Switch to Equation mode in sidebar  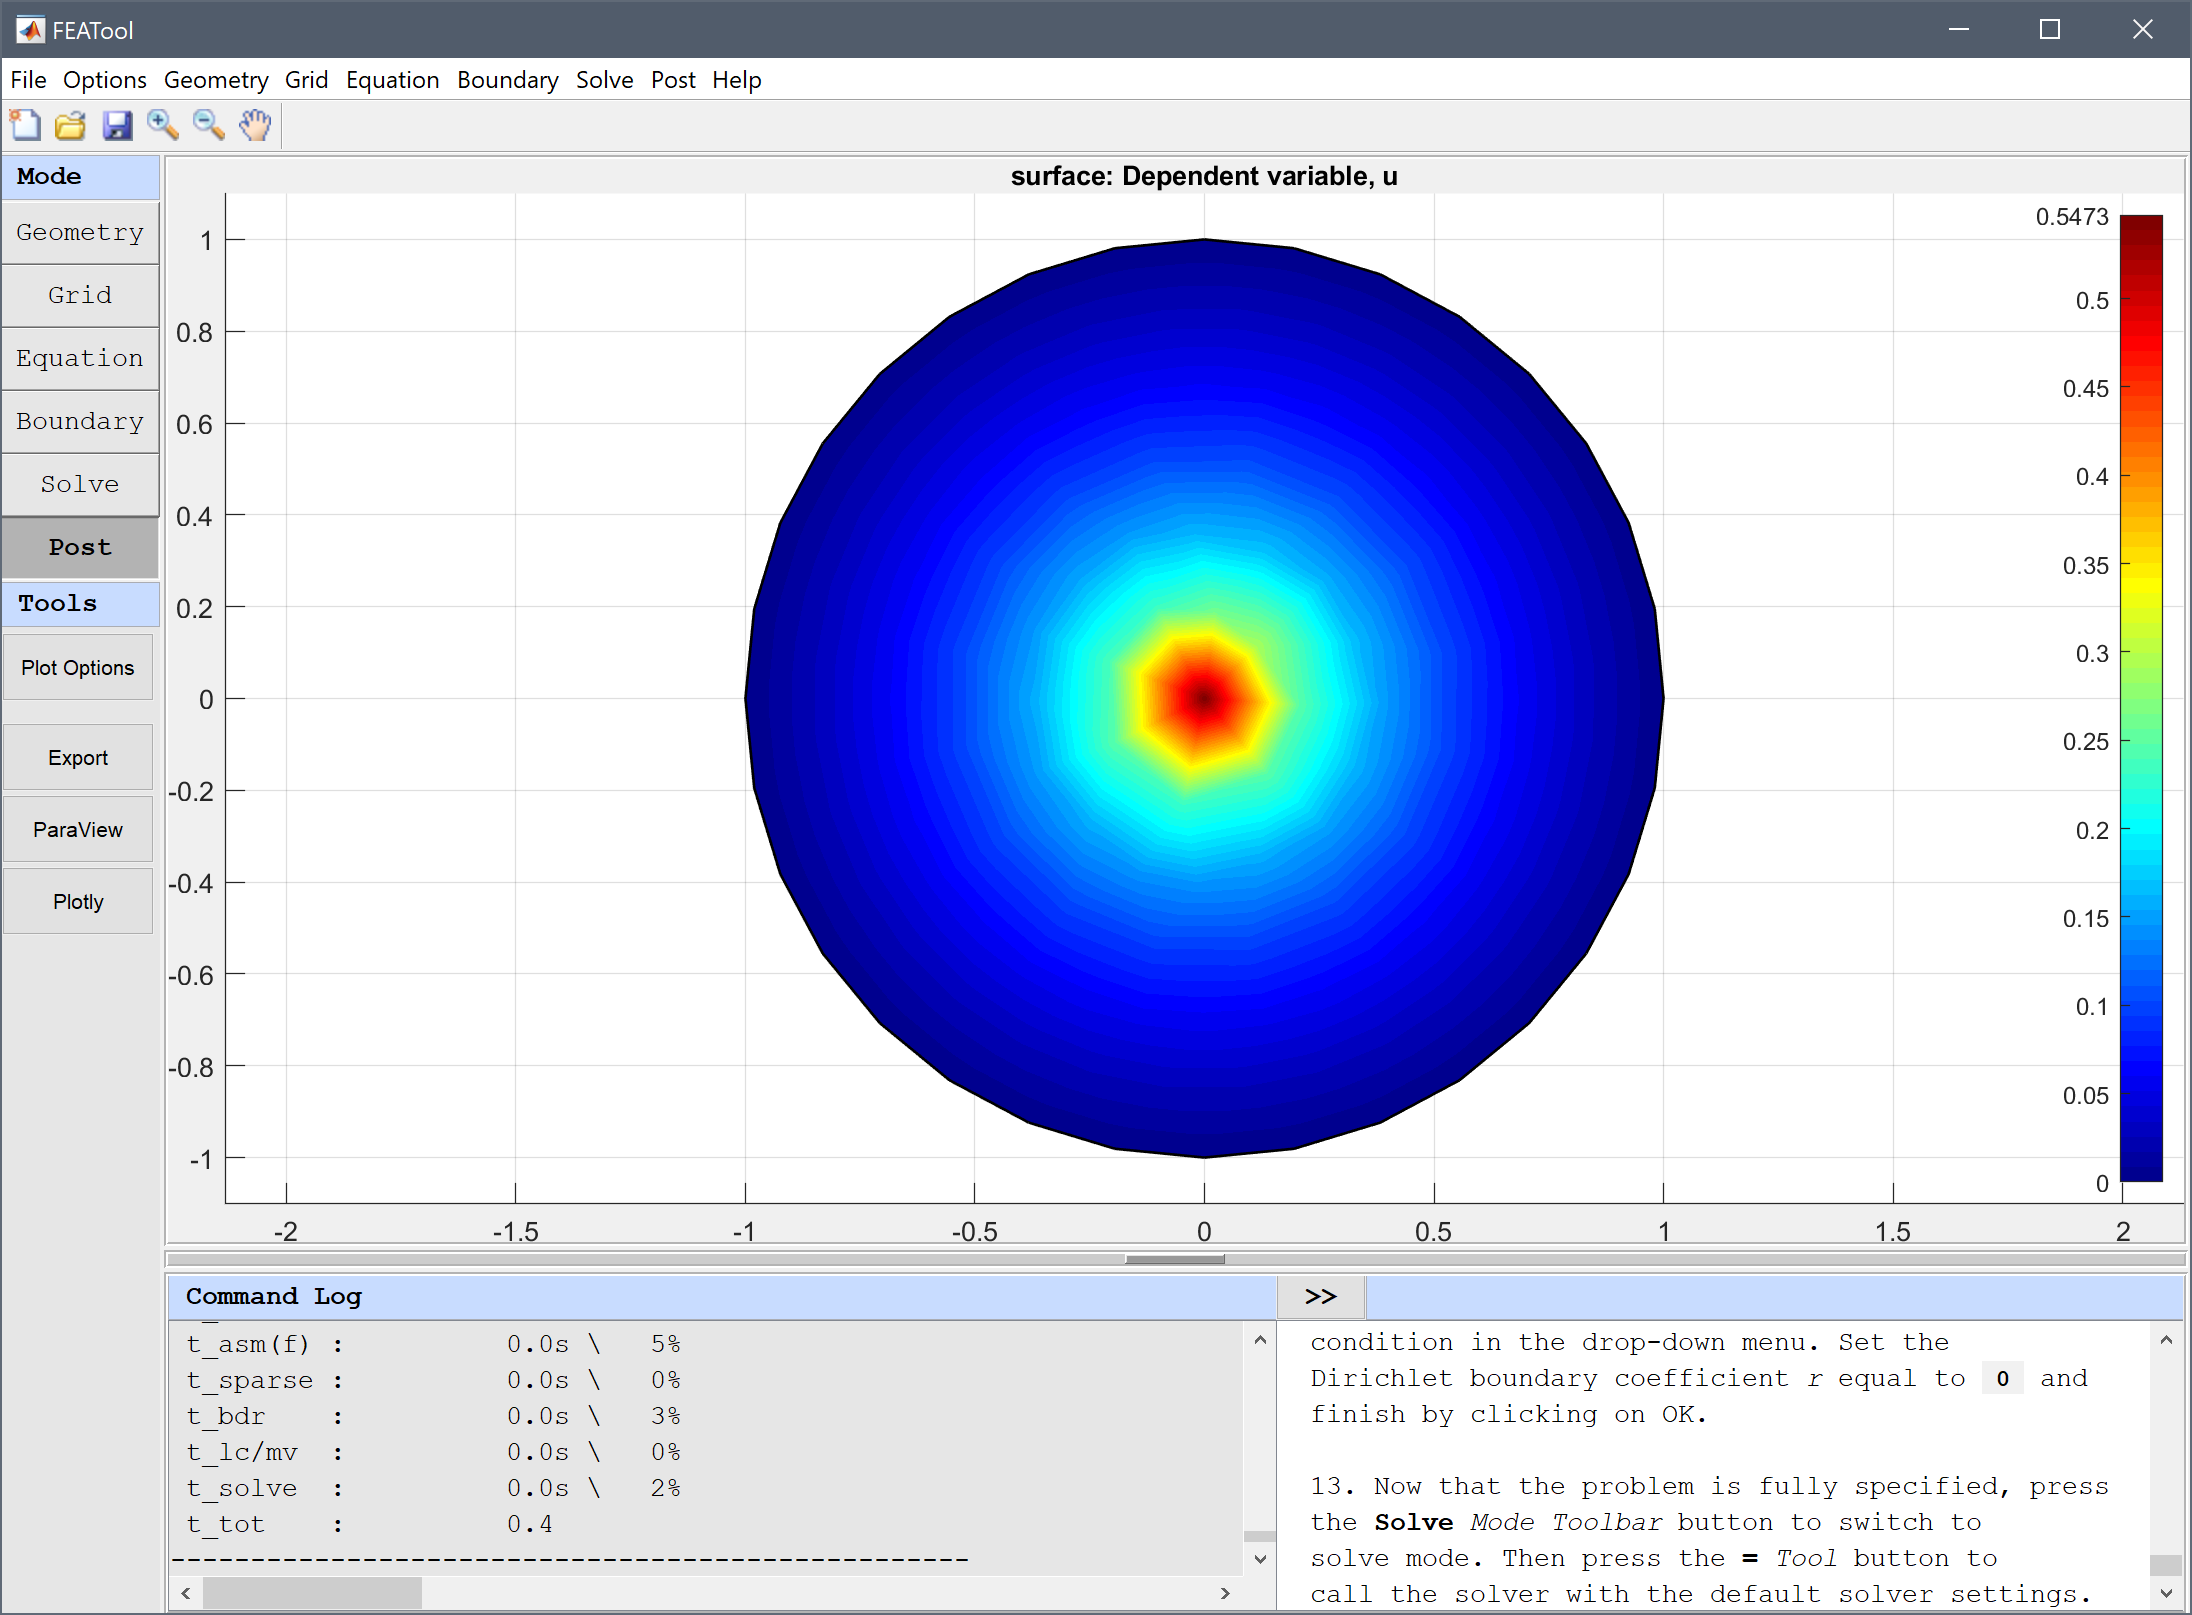tap(80, 359)
